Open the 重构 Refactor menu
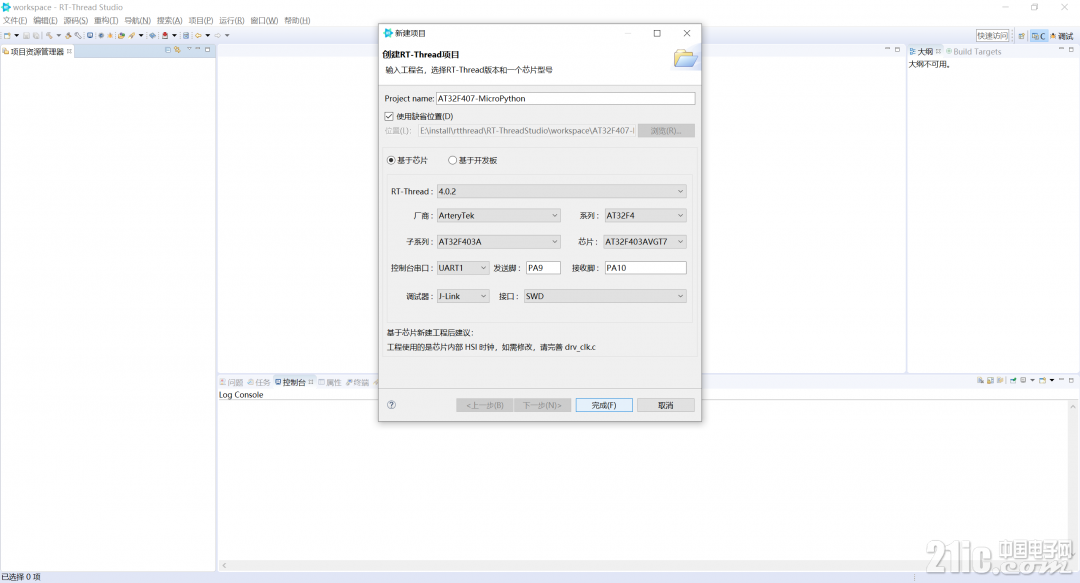This screenshot has width=1080, height=583. pos(106,21)
